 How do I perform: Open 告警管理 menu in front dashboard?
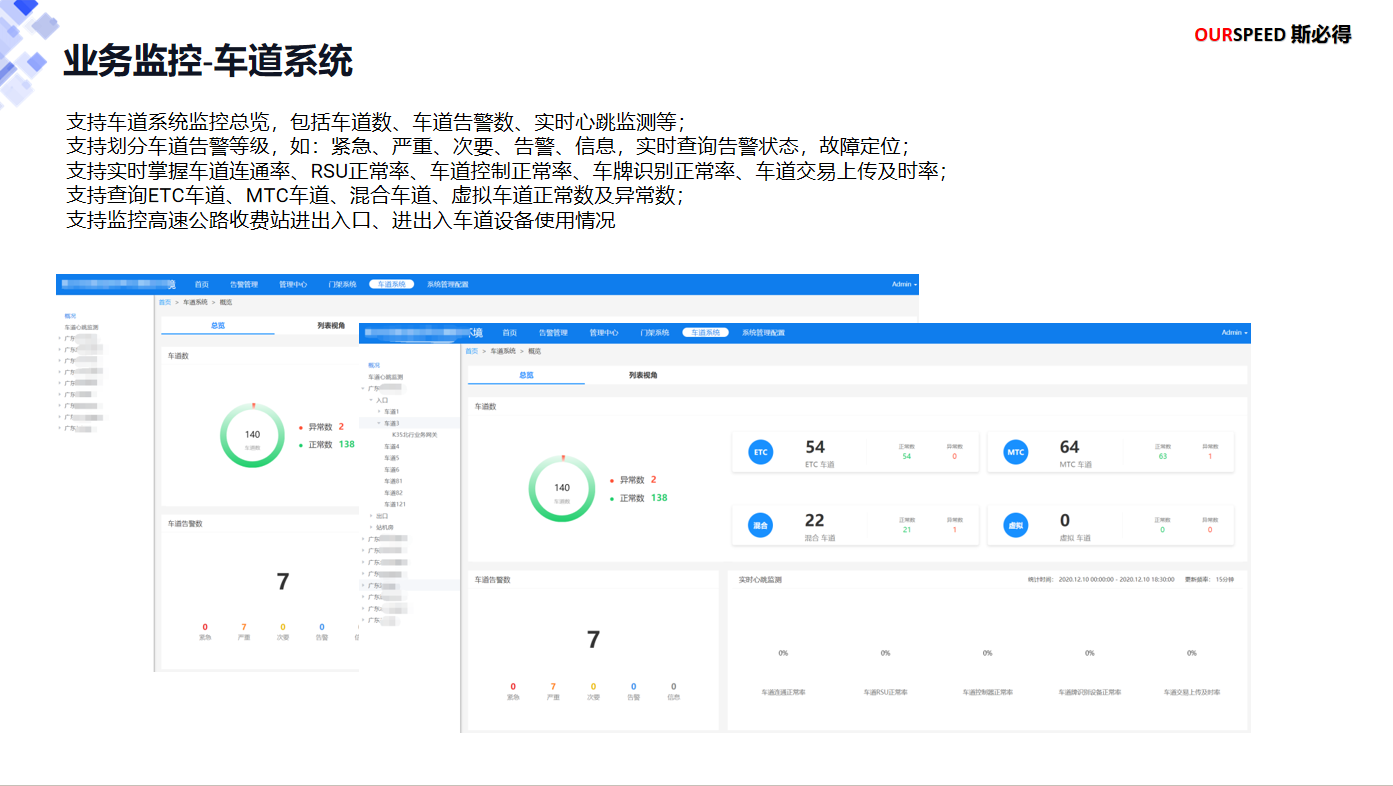click(x=553, y=333)
